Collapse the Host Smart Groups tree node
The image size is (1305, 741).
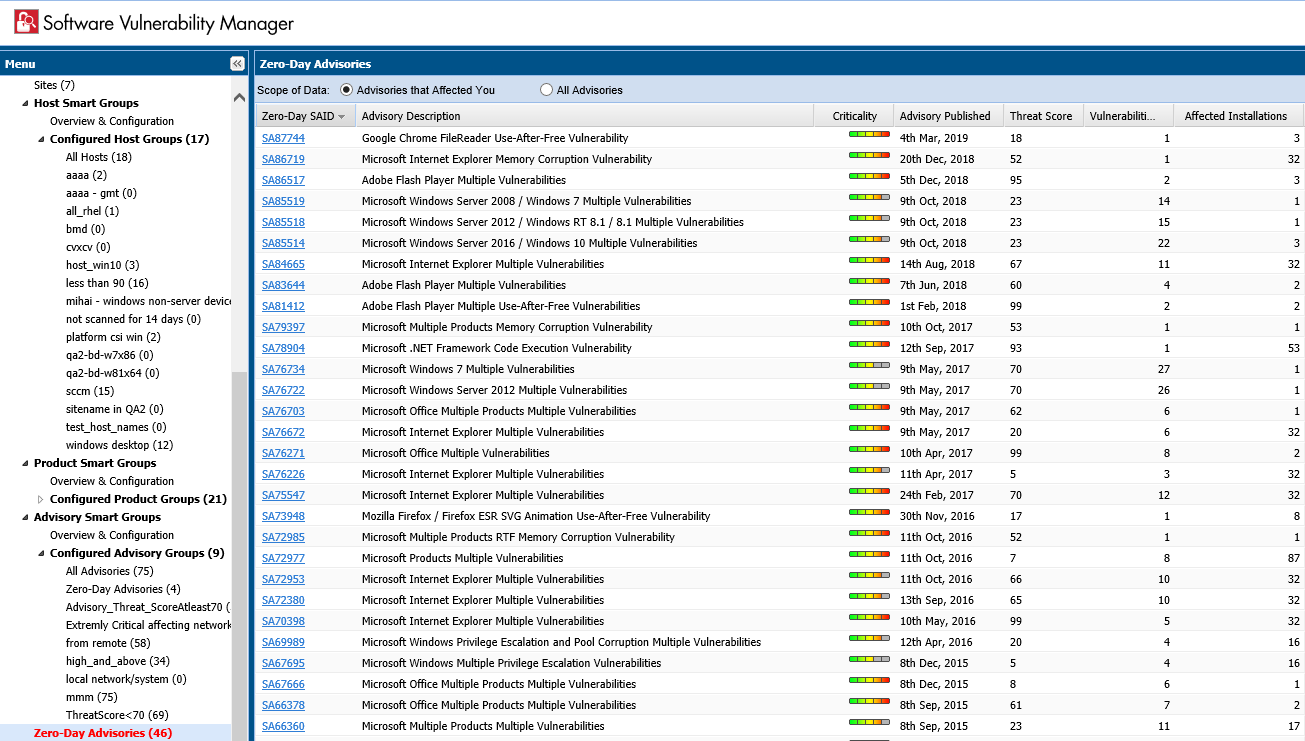25,103
